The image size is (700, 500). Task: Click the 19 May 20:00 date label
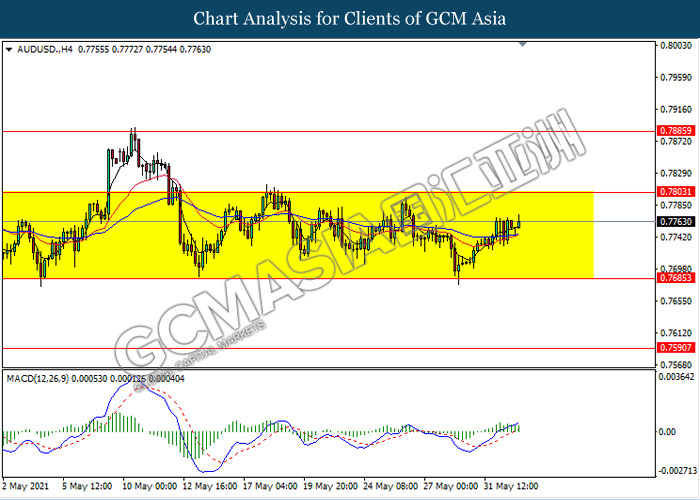coord(330,486)
